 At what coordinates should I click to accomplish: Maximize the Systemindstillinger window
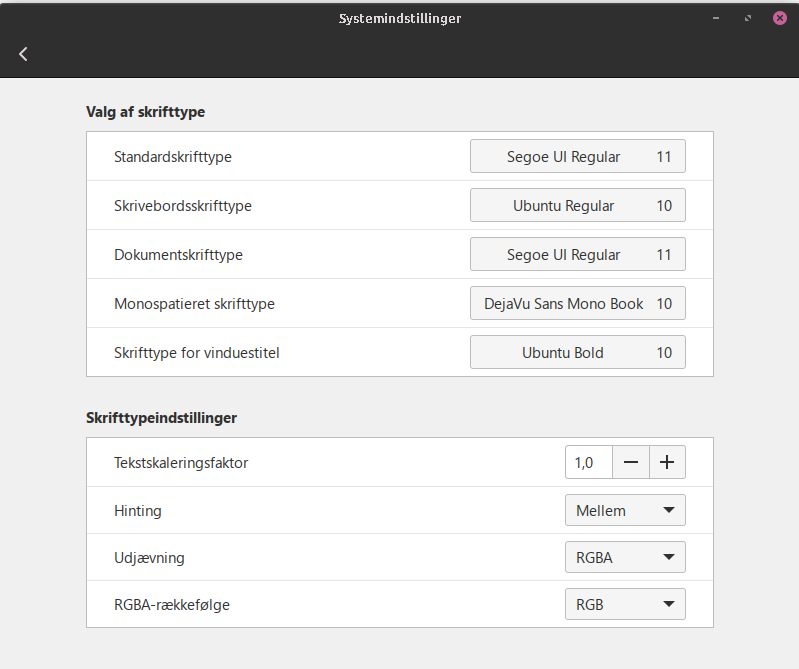tap(747, 18)
